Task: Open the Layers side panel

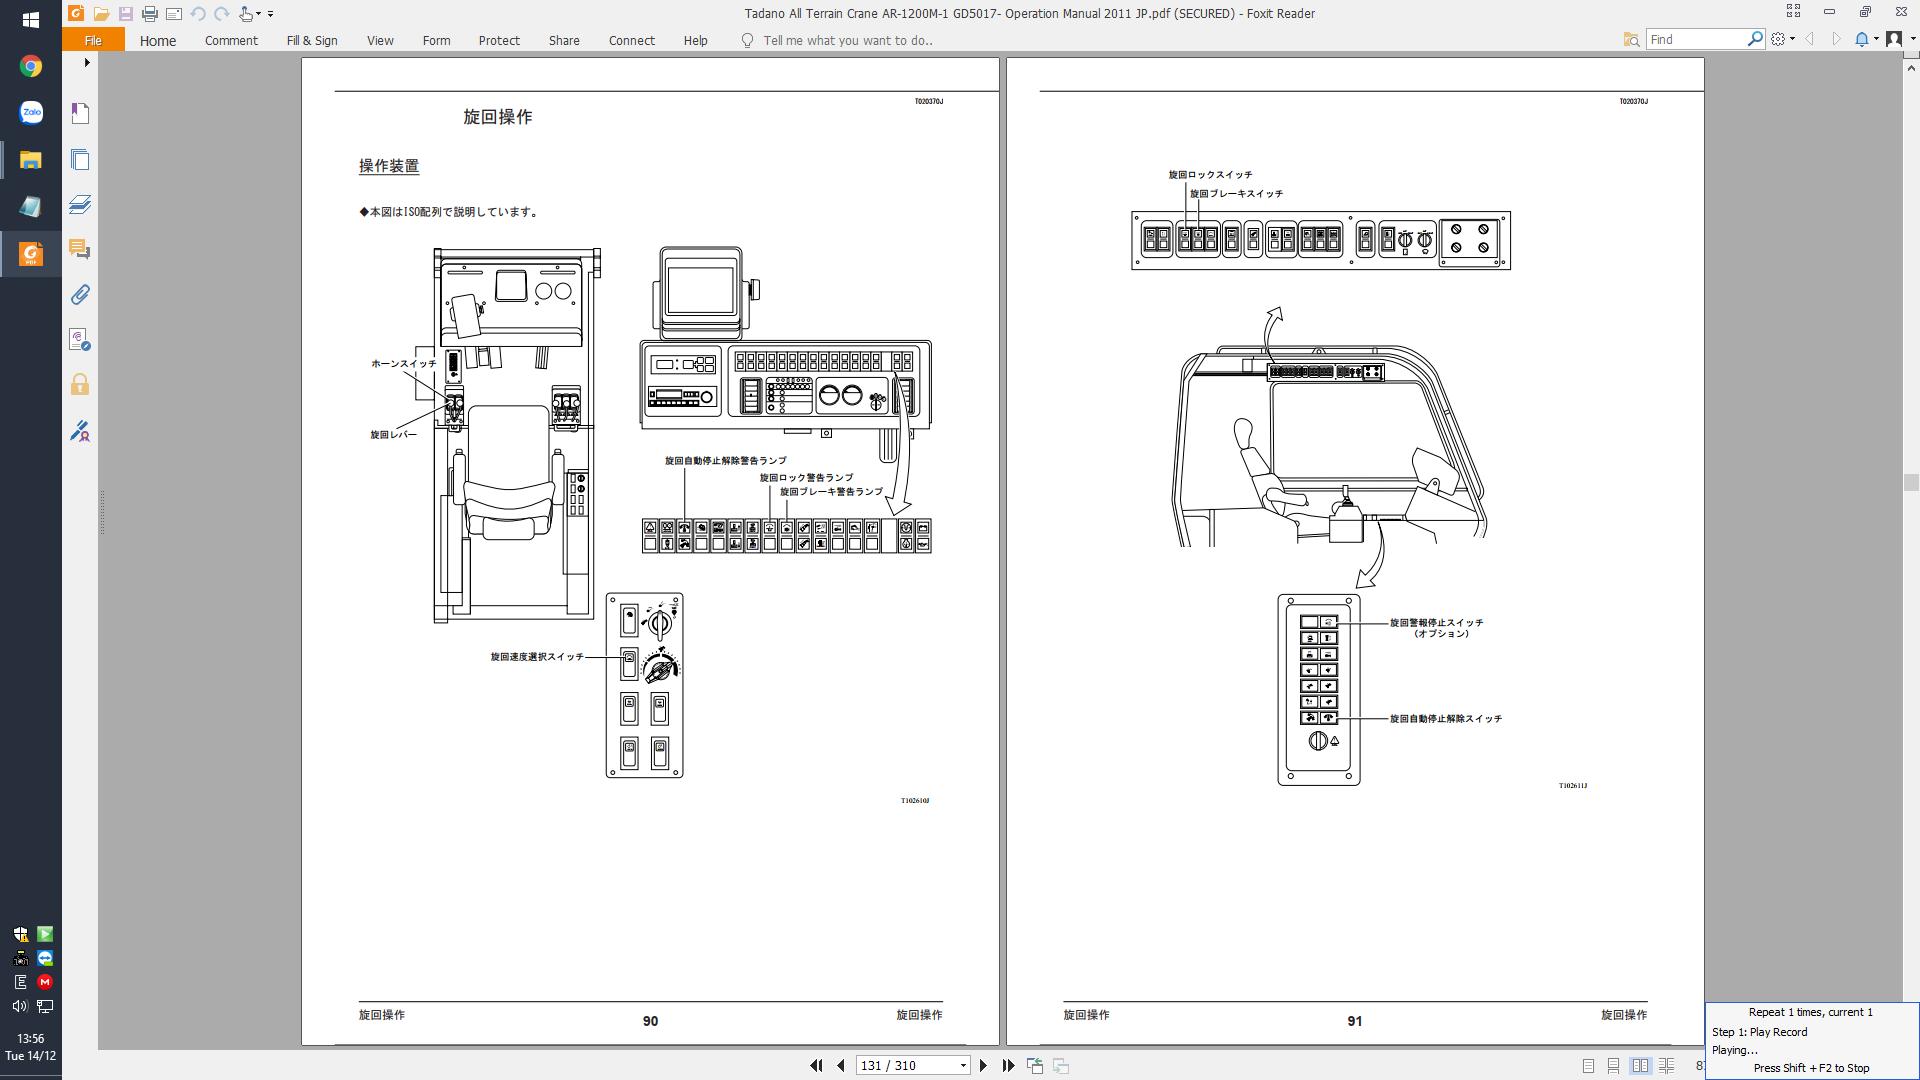Action: [80, 205]
